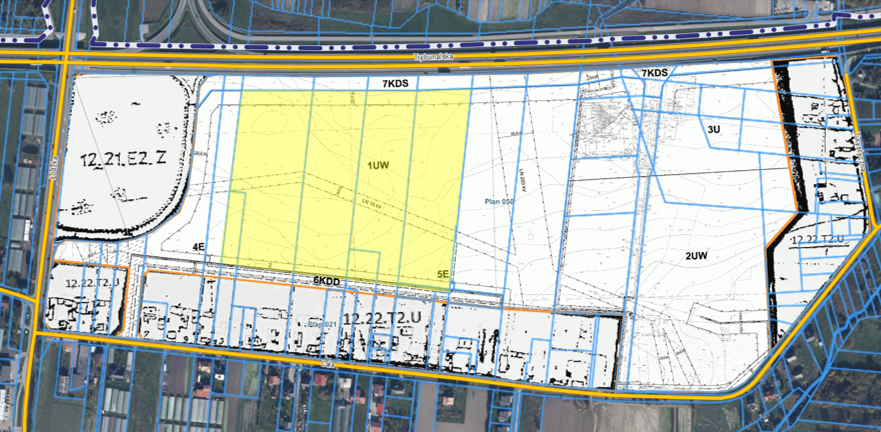Click the 3U zone label

point(713,129)
